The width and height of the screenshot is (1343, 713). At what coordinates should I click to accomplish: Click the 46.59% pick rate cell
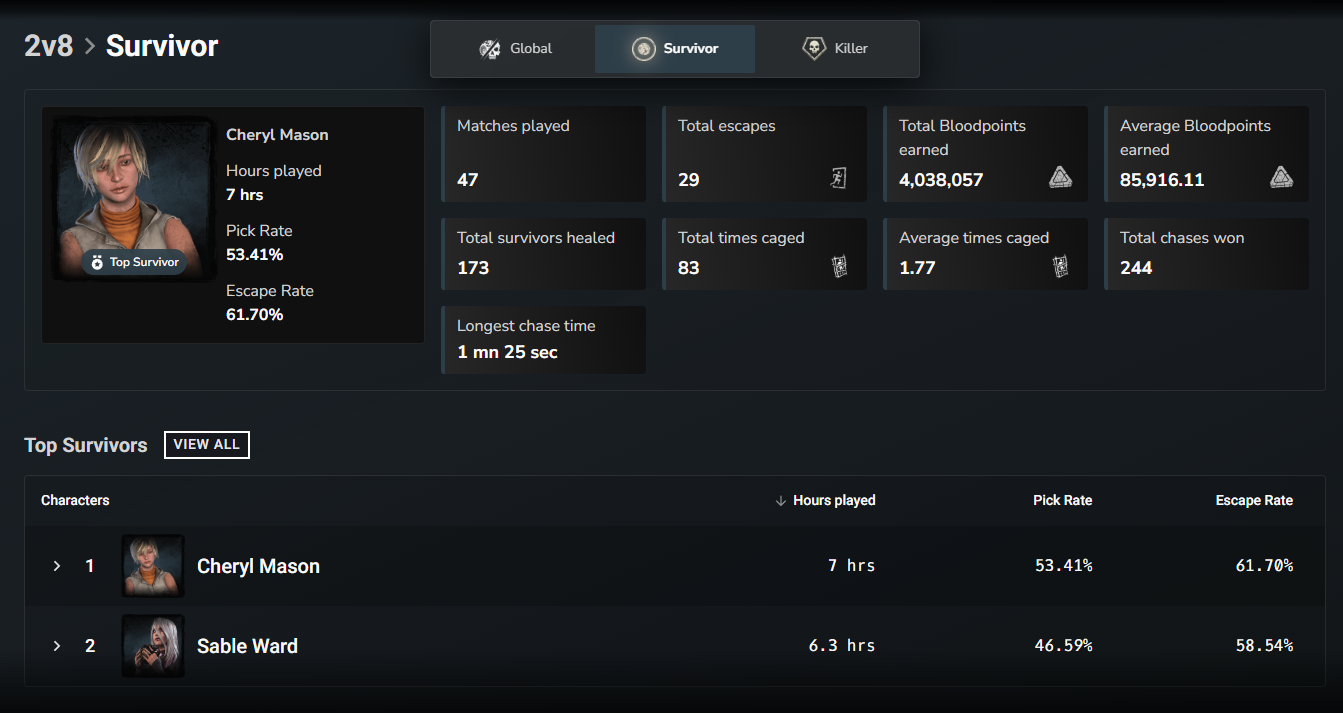pyautogui.click(x=1064, y=646)
